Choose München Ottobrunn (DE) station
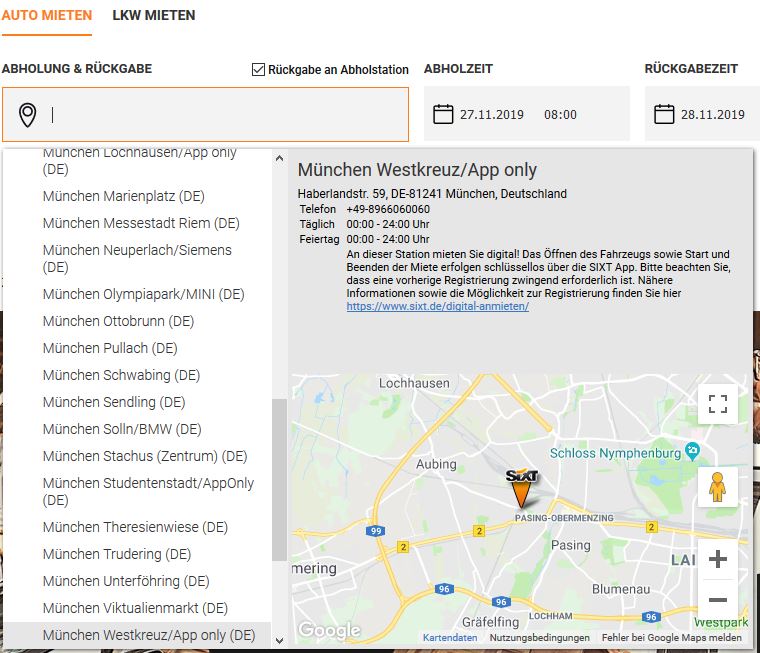The height and width of the screenshot is (653, 760). click(137, 321)
